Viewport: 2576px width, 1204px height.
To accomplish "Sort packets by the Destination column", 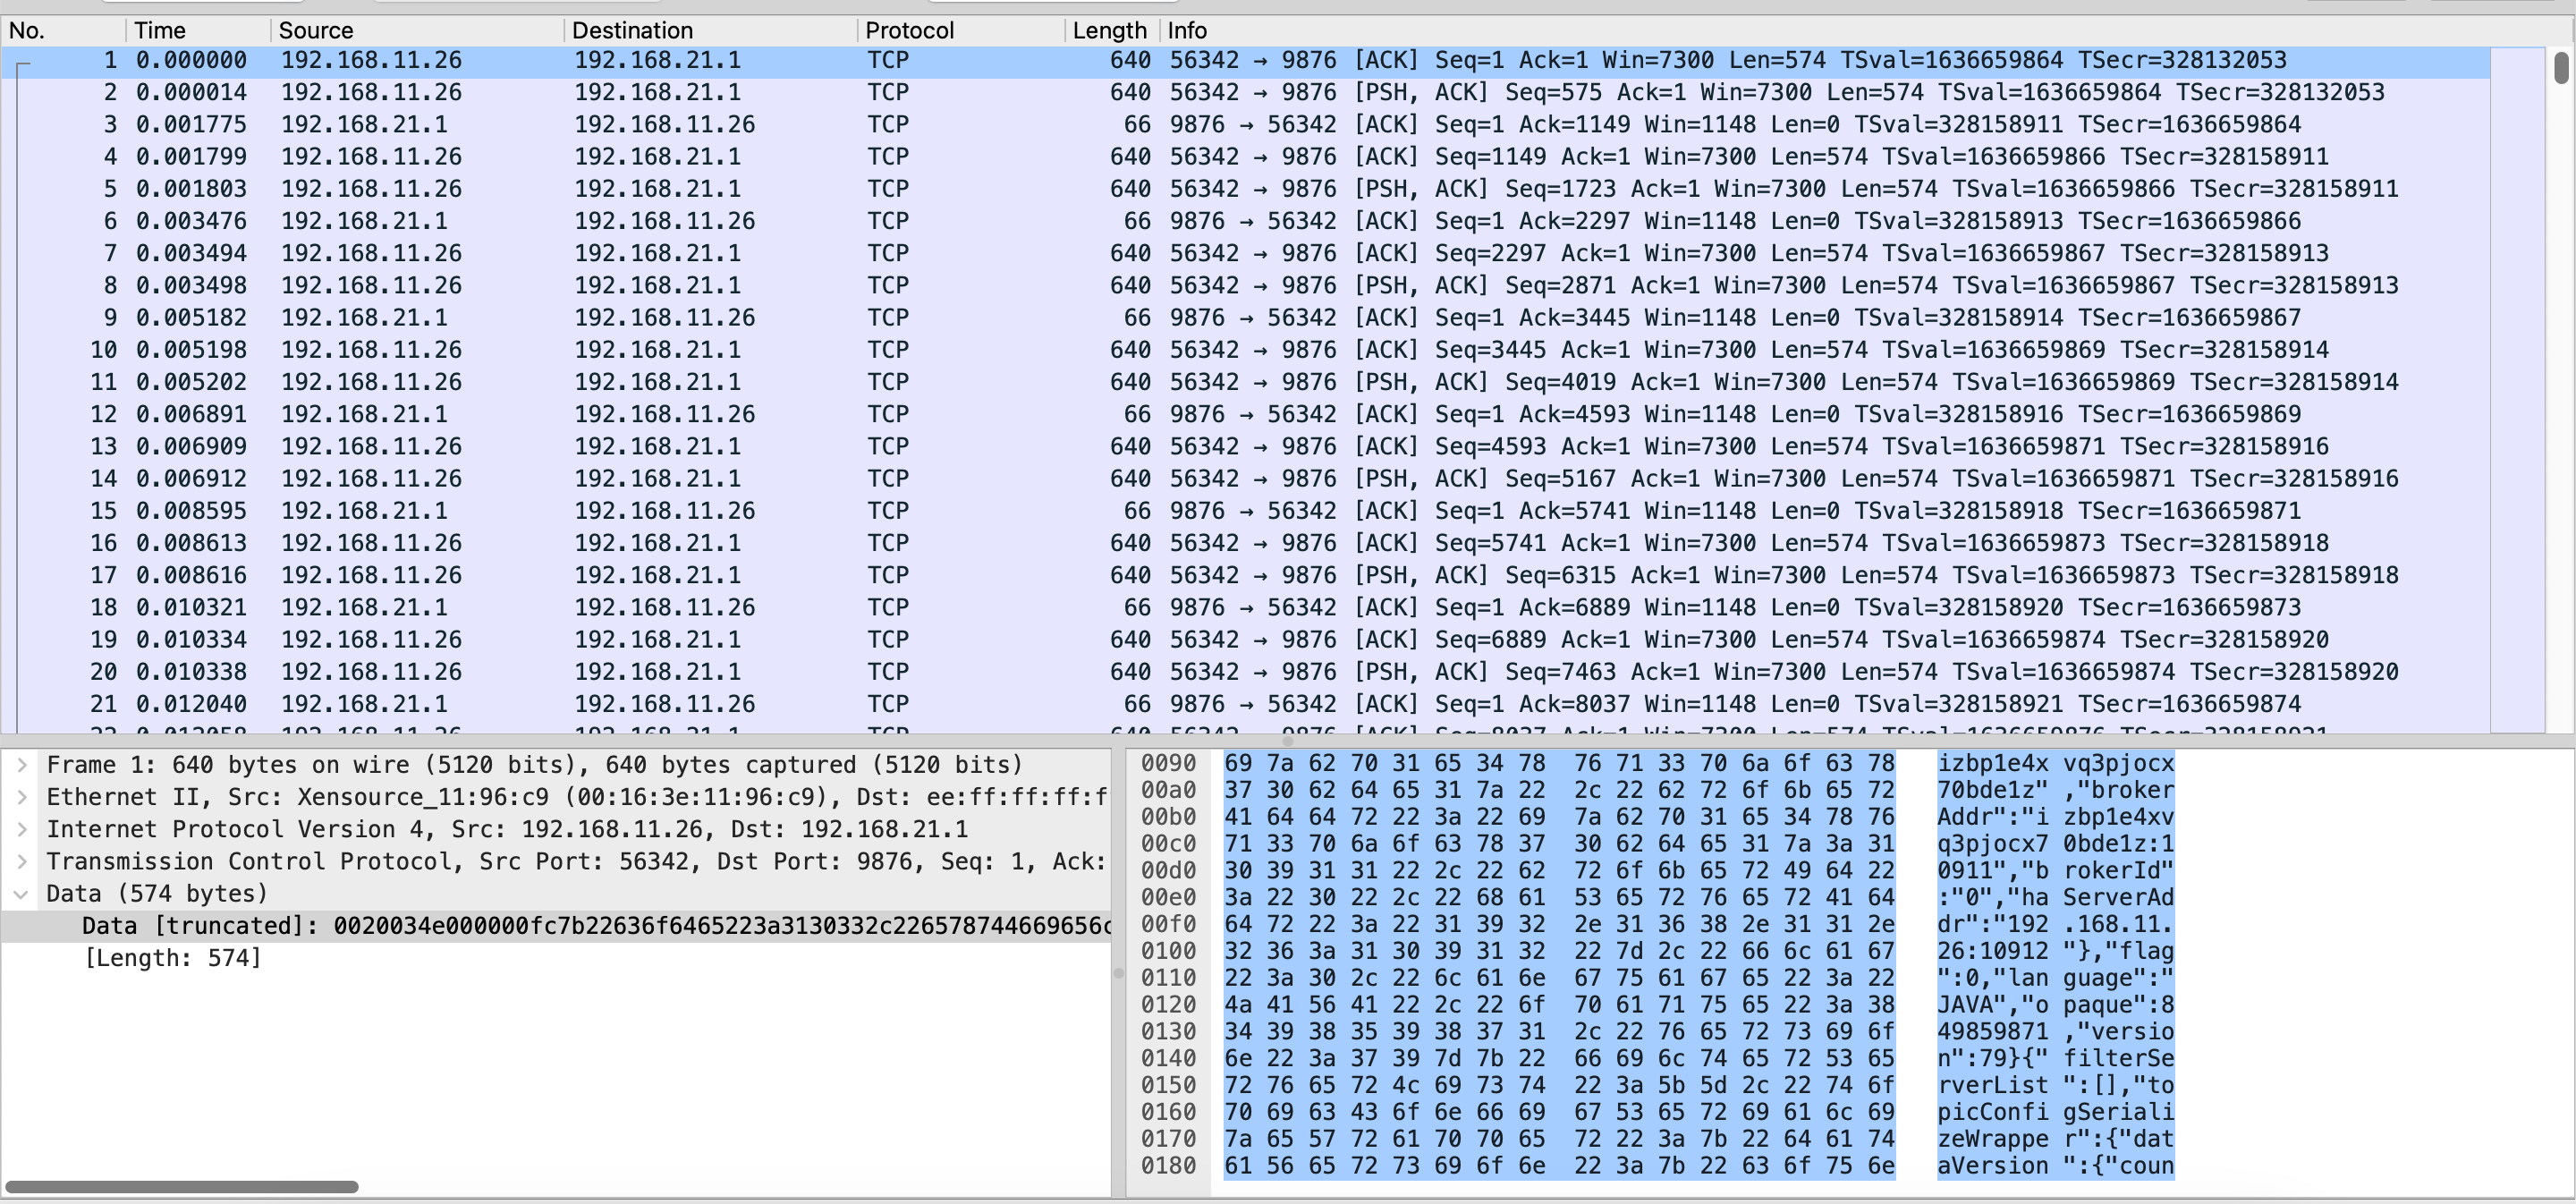I will pos(632,30).
